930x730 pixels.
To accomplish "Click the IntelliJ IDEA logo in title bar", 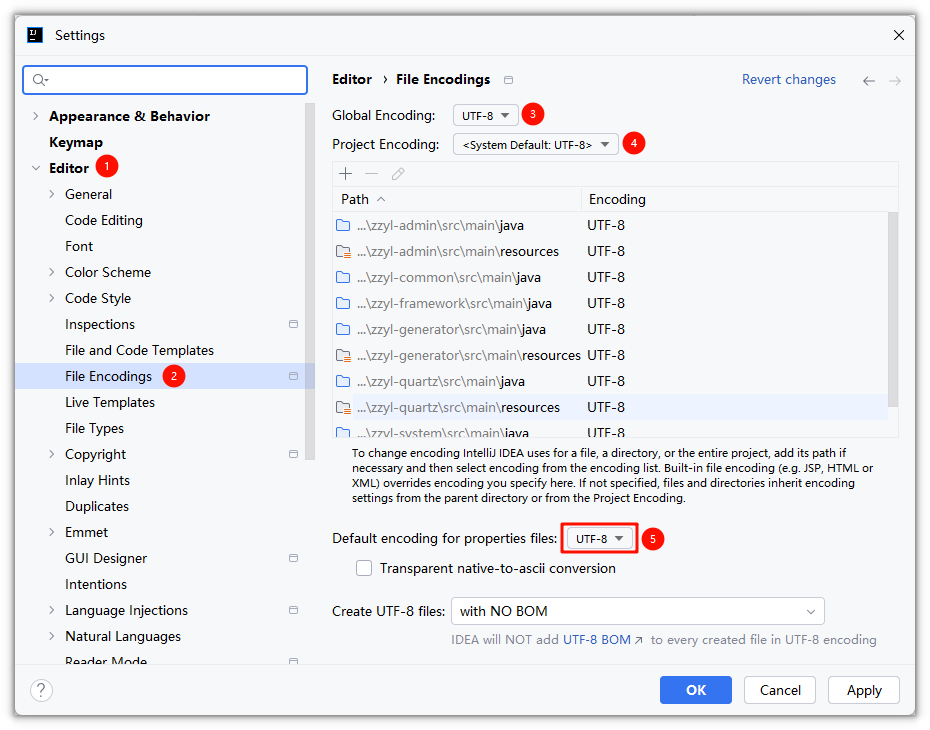I will (x=35, y=35).
